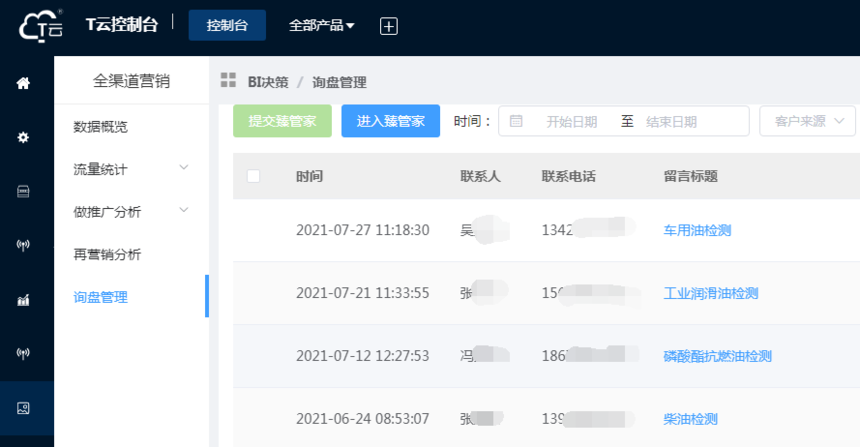Image resolution: width=860 pixels, height=447 pixels.
Task: Click the bar chart analytics icon in left rail
Action: click(x=23, y=300)
